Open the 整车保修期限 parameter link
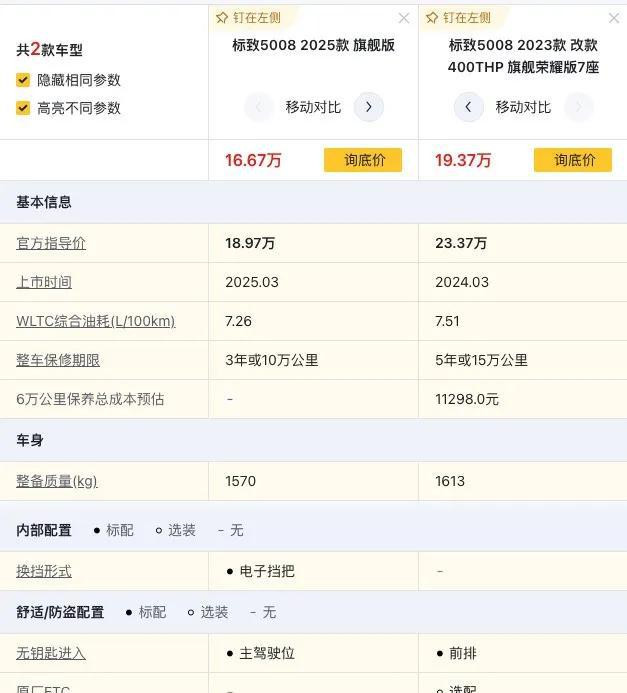Screen dimensions: 627x693 (x=58, y=360)
